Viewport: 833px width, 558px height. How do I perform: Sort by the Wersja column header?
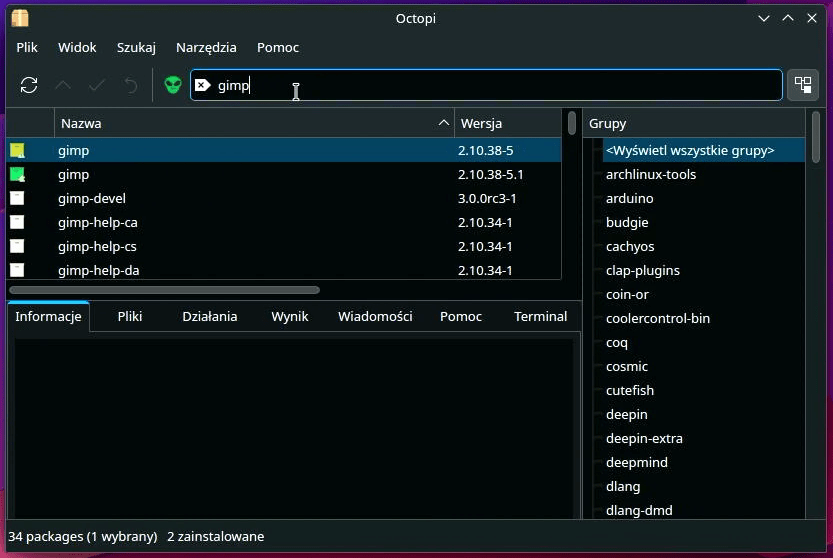point(508,123)
